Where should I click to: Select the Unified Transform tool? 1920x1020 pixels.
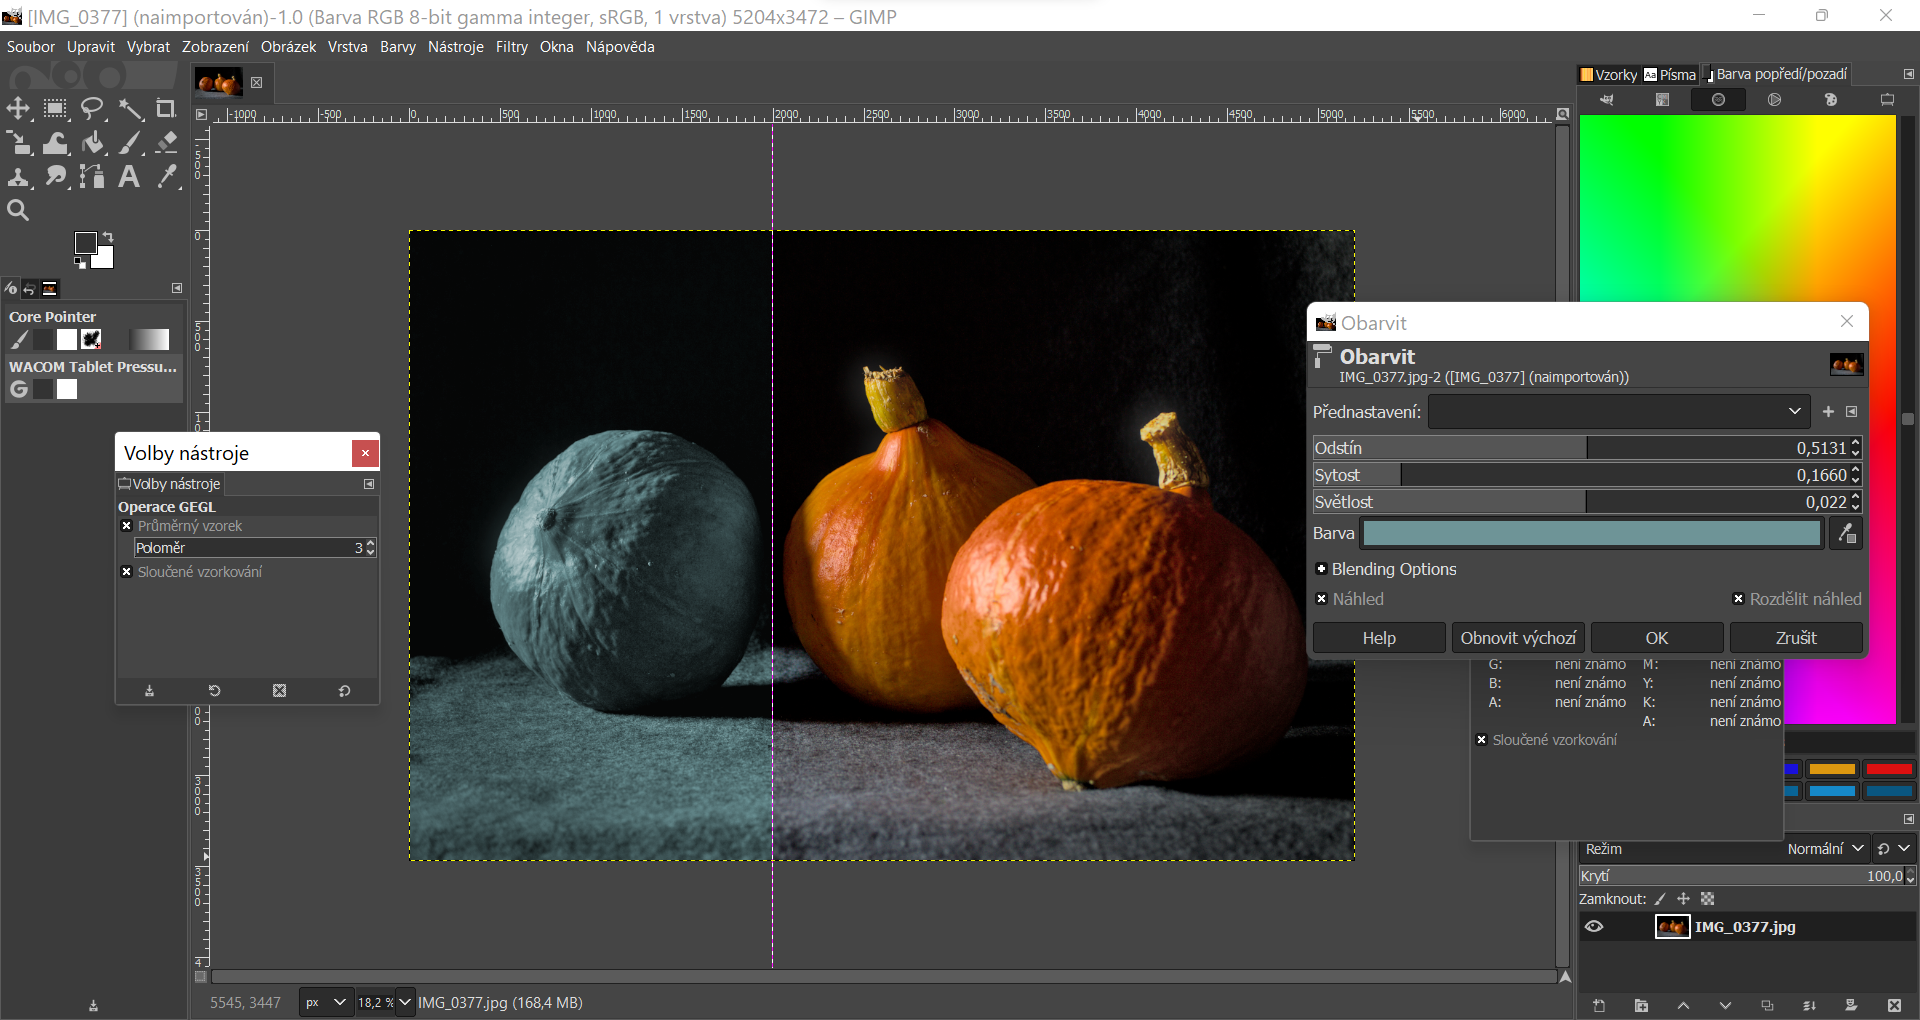[18, 143]
